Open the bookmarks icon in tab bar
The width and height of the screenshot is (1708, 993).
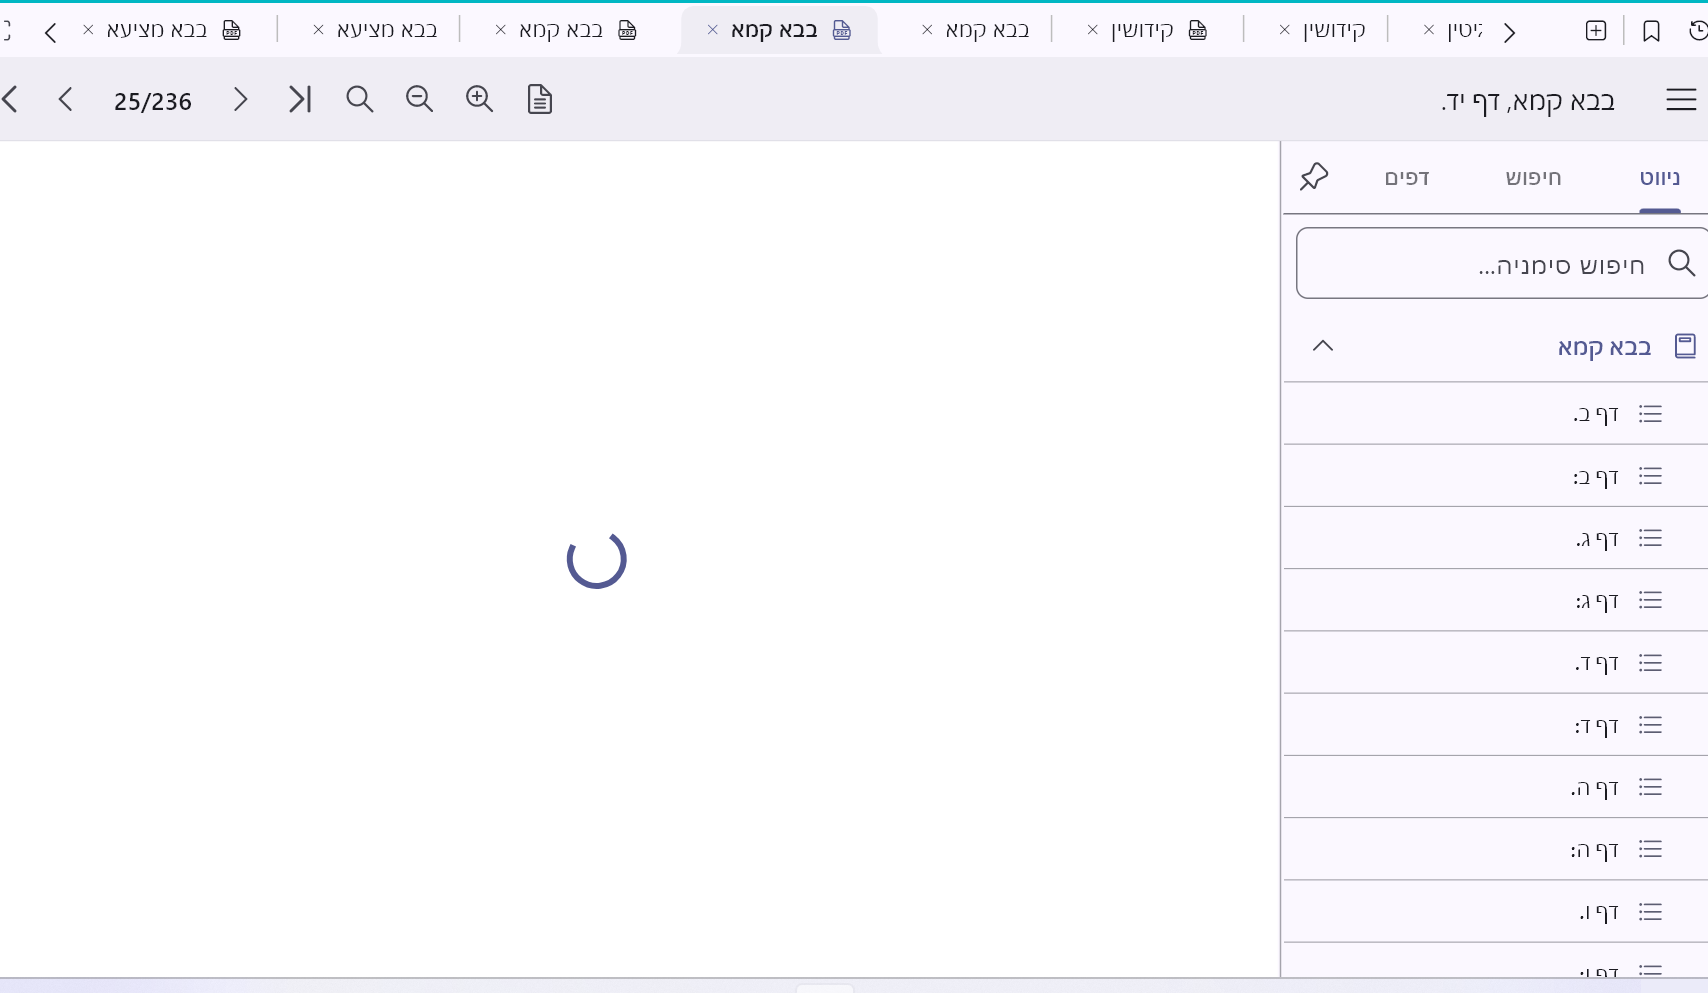1651,31
